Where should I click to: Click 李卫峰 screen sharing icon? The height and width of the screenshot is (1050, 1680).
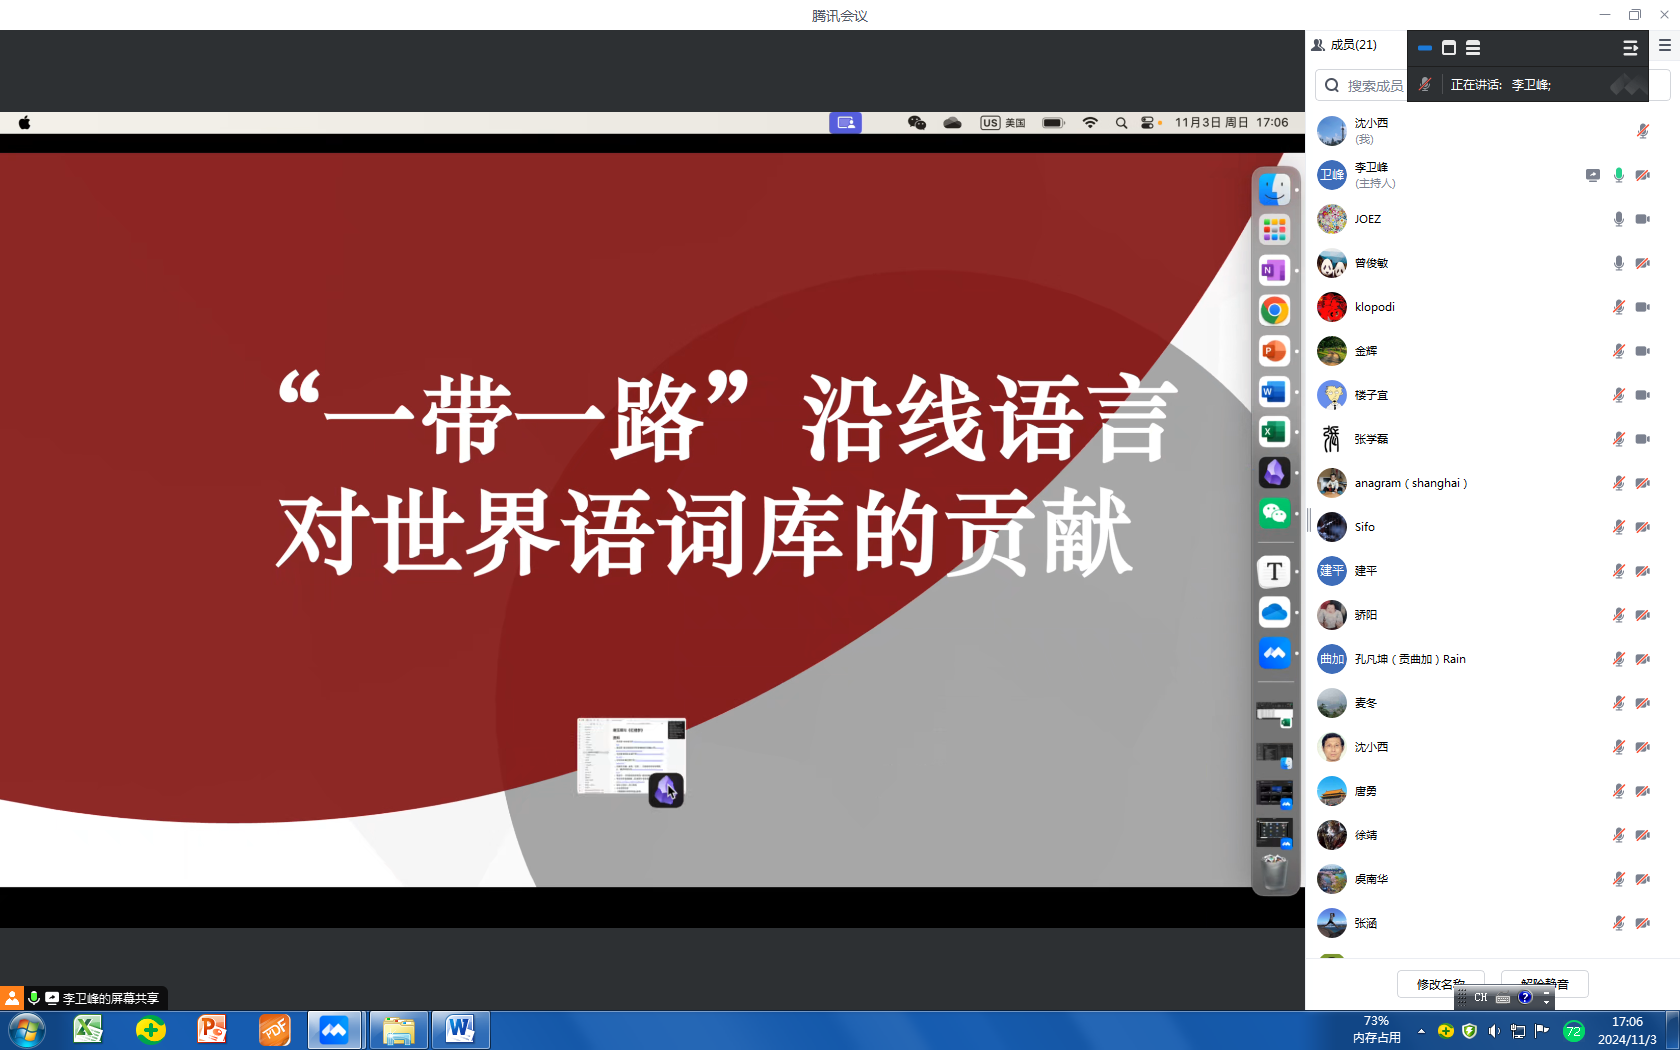(1593, 175)
